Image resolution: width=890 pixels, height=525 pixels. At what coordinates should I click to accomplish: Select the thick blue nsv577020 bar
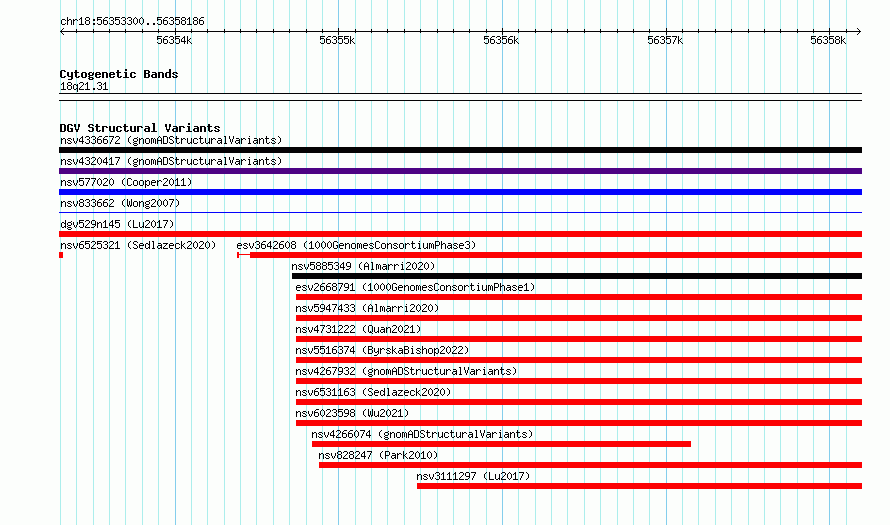coord(460,192)
